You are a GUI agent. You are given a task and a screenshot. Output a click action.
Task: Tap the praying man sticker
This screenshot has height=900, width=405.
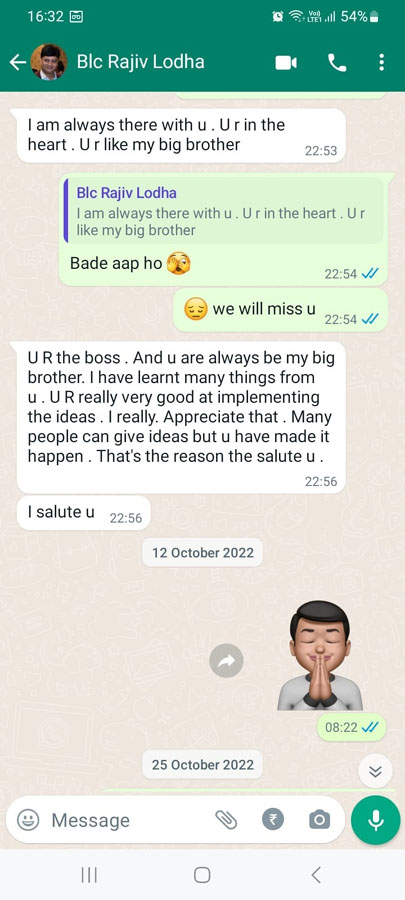tap(320, 655)
